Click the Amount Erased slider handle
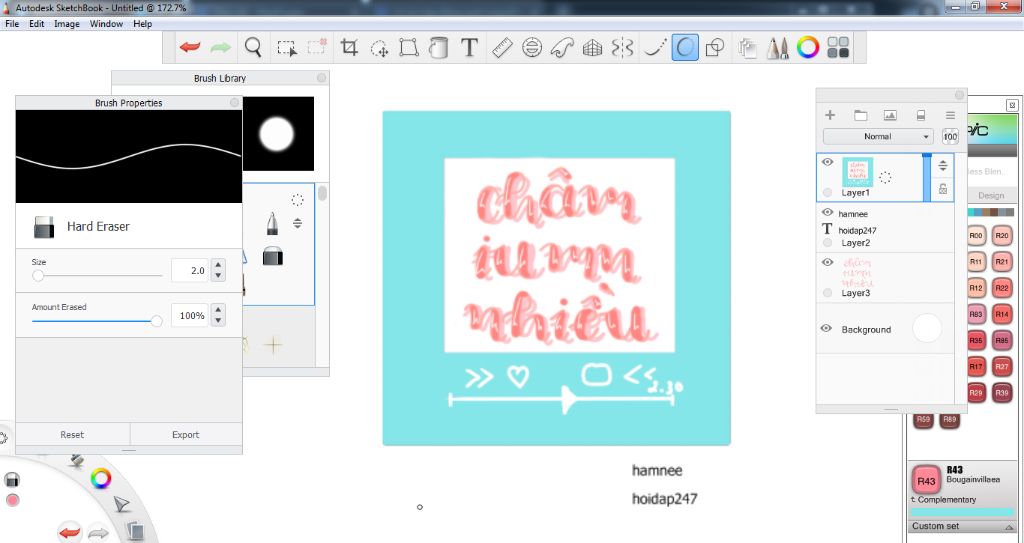This screenshot has width=1024, height=543. tap(156, 321)
